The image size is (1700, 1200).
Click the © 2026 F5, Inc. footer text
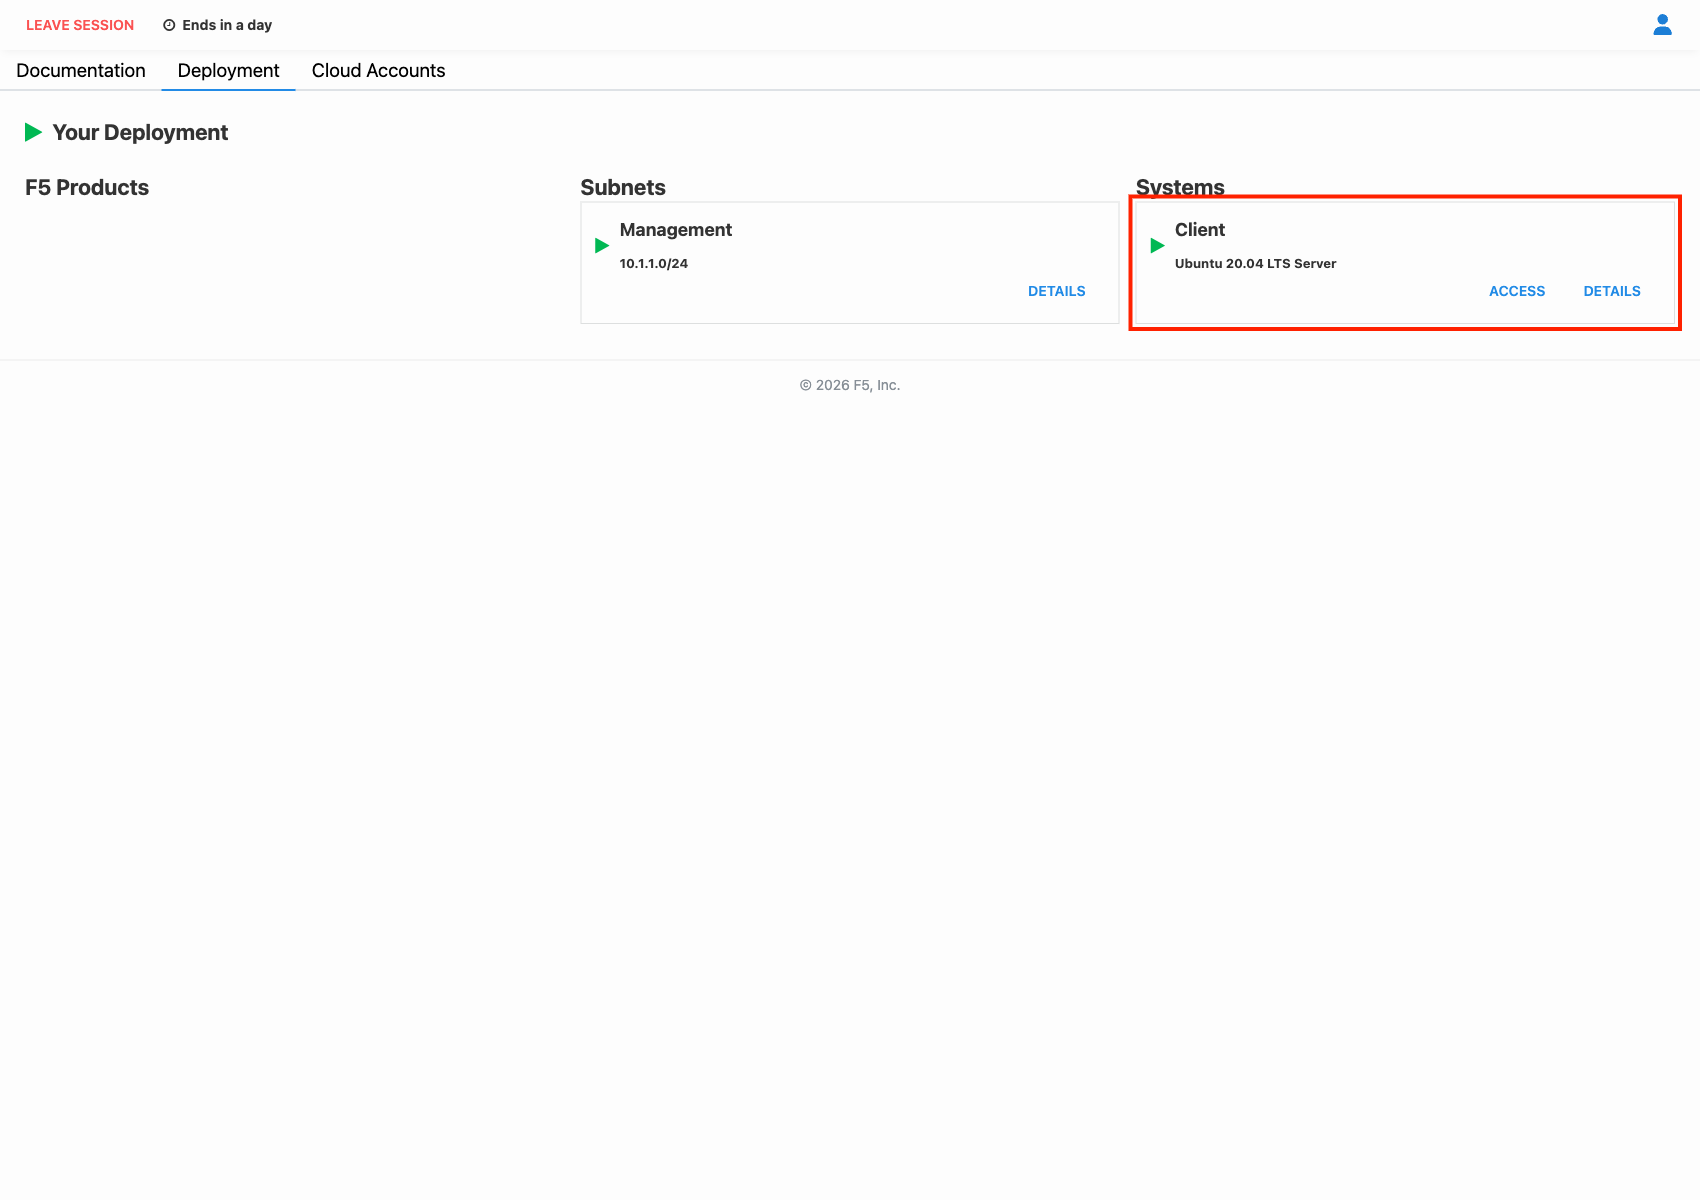(850, 385)
